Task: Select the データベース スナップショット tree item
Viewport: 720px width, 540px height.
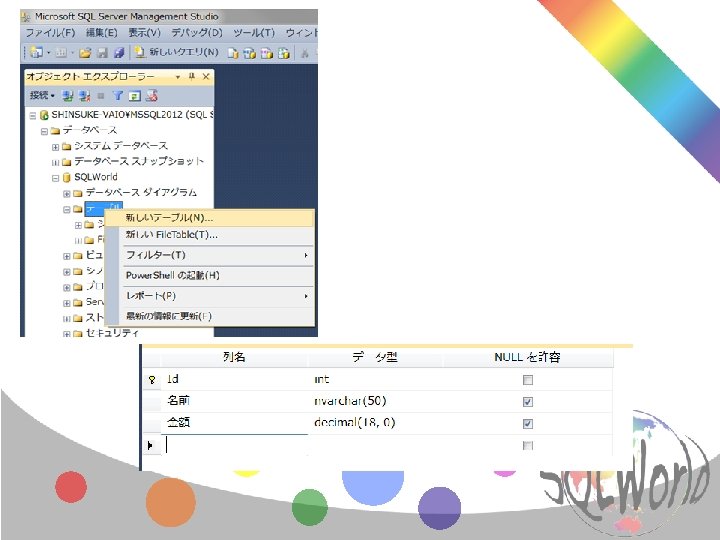Action: pyautogui.click(x=139, y=161)
